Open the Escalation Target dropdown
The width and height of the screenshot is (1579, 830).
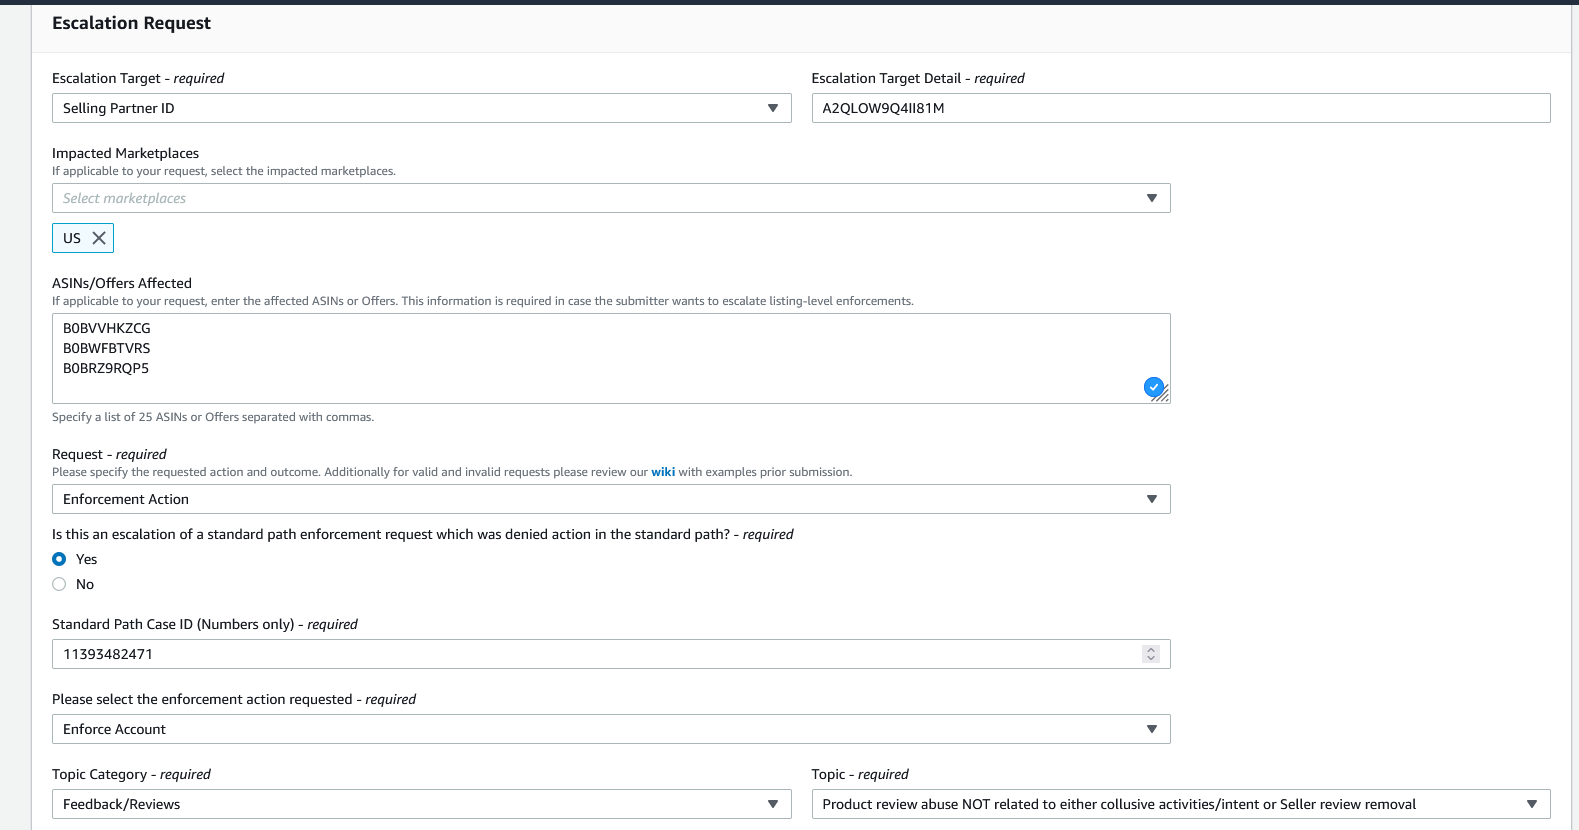[420, 108]
